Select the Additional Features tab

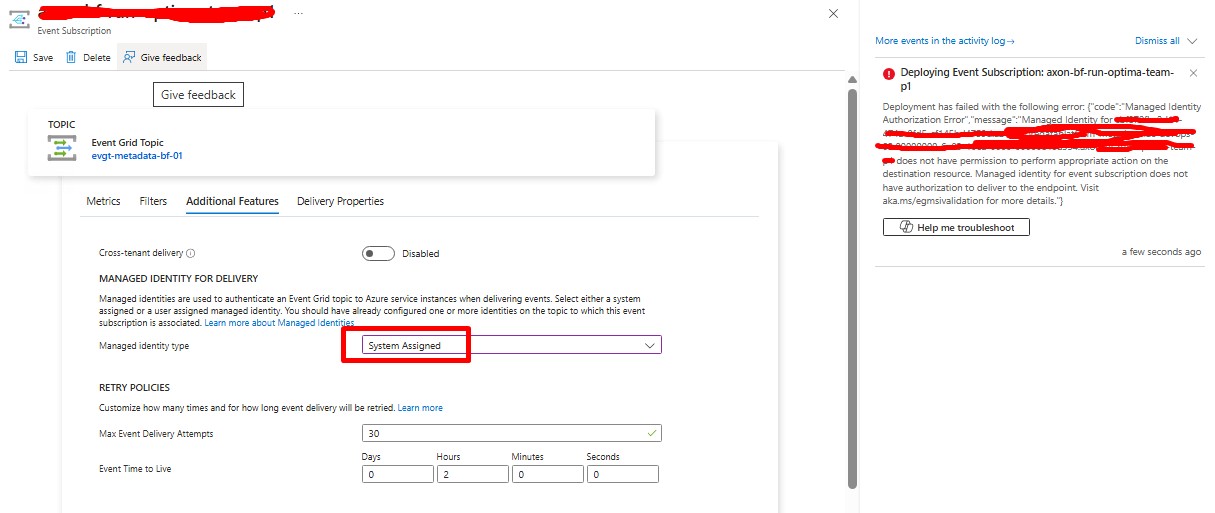[232, 201]
